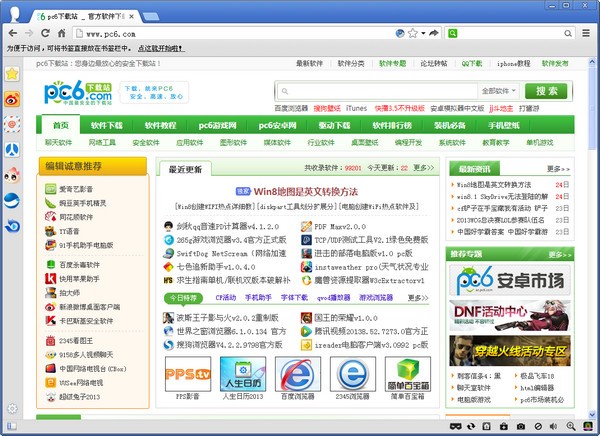Click the green 搜索 button
This screenshot has width=600, height=436.
pos(546,91)
